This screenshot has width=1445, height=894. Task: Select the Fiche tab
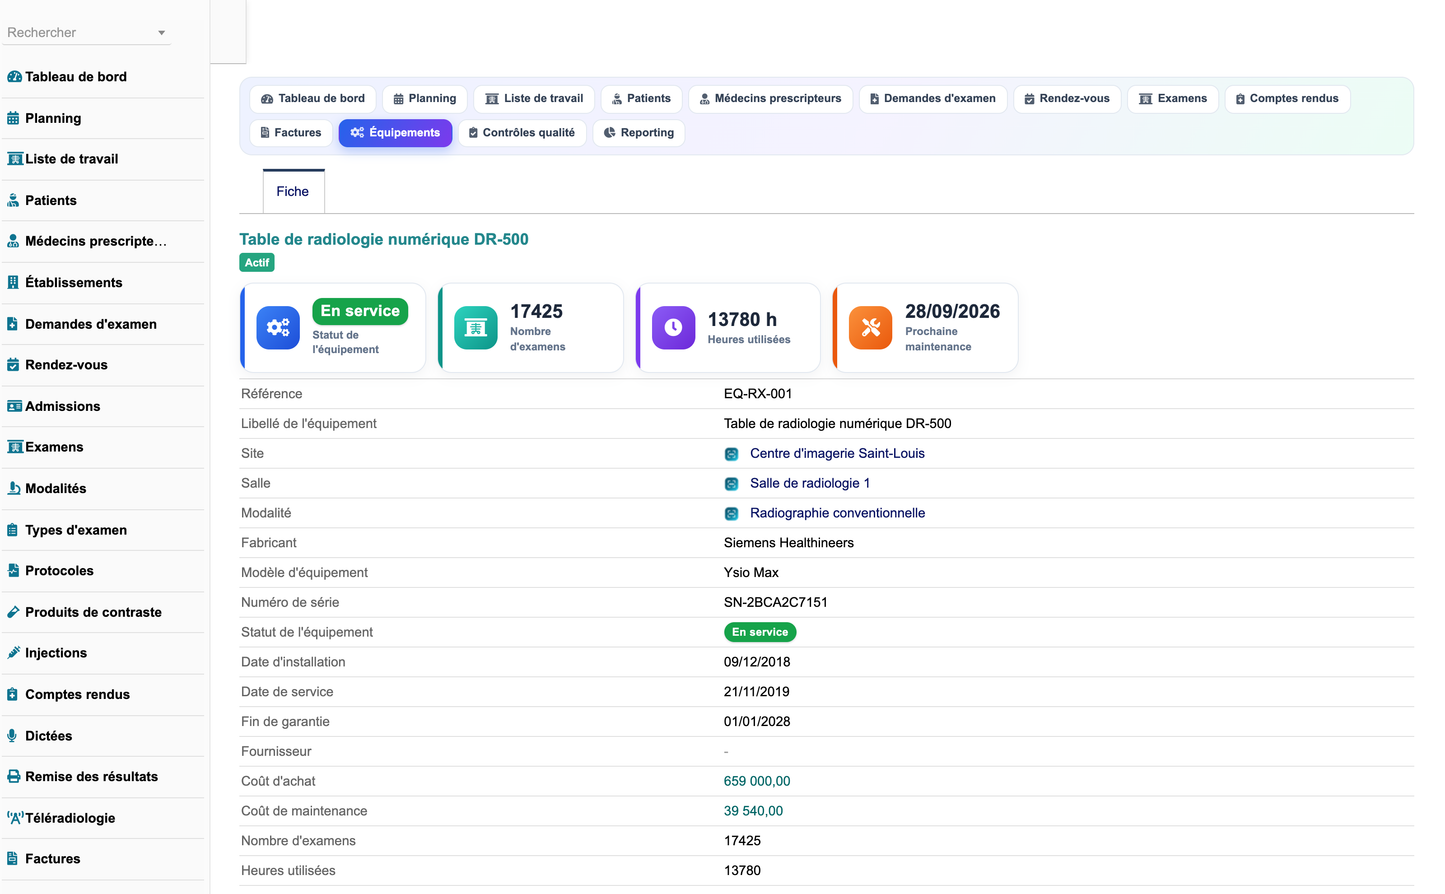293,192
